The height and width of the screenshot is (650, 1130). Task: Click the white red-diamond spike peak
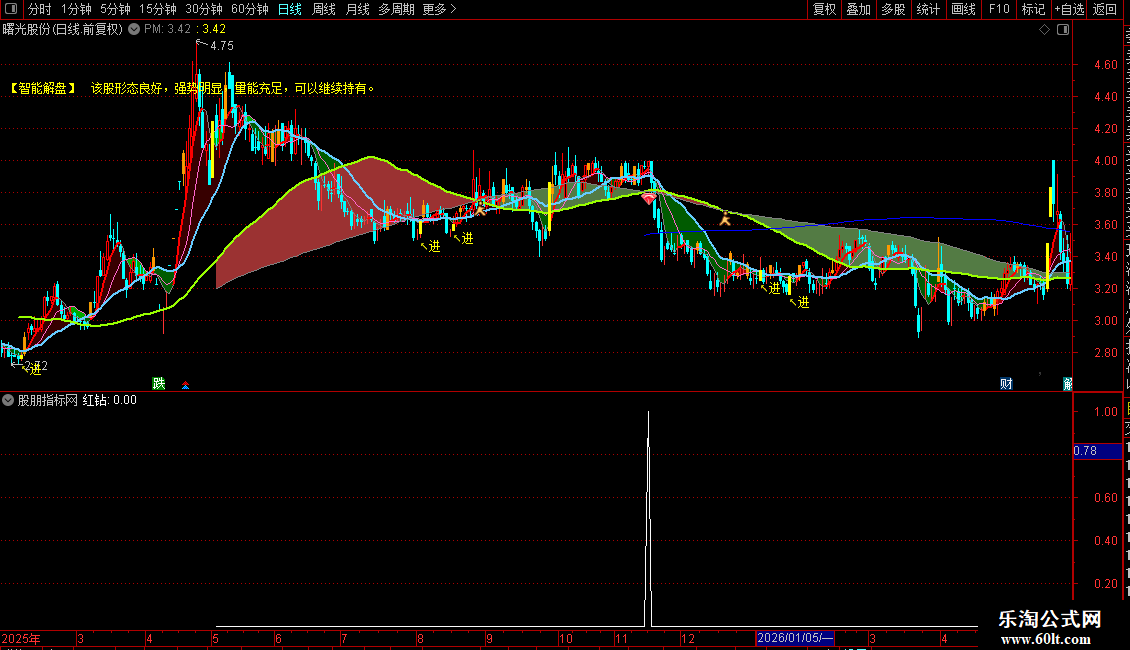click(649, 414)
